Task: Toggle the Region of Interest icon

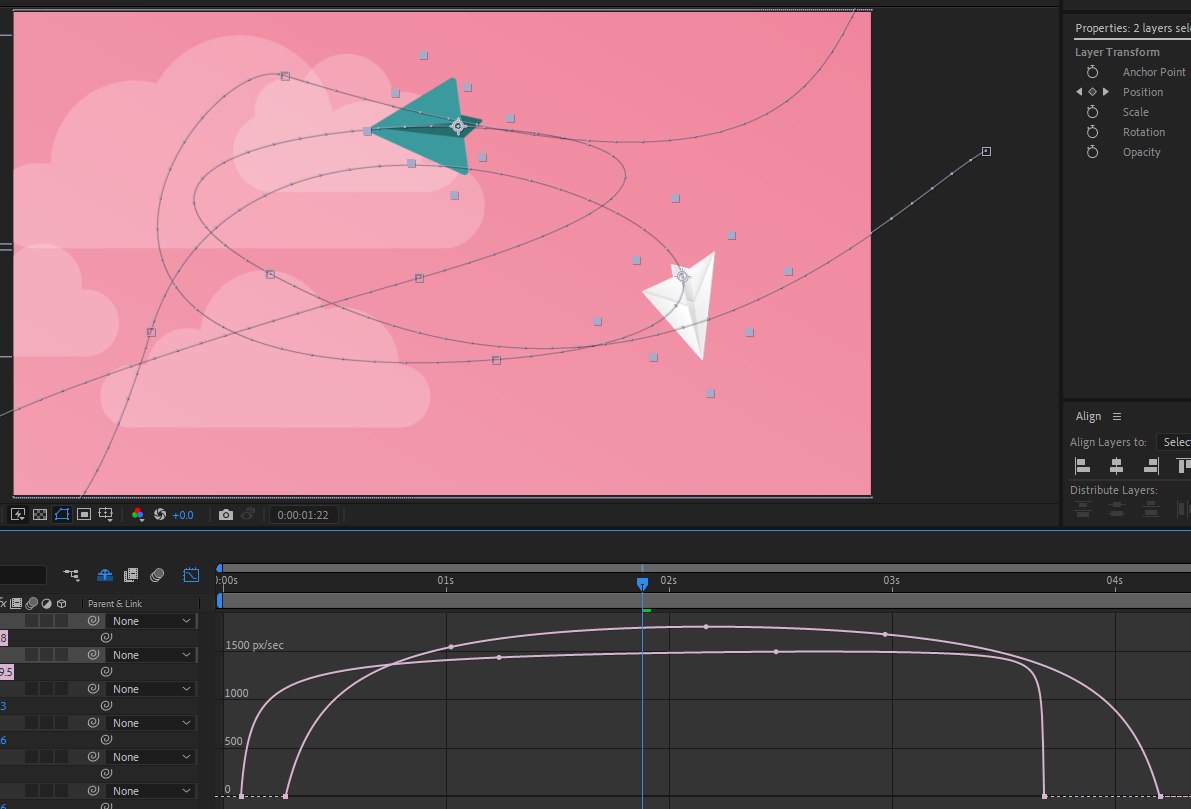Action: tap(84, 514)
